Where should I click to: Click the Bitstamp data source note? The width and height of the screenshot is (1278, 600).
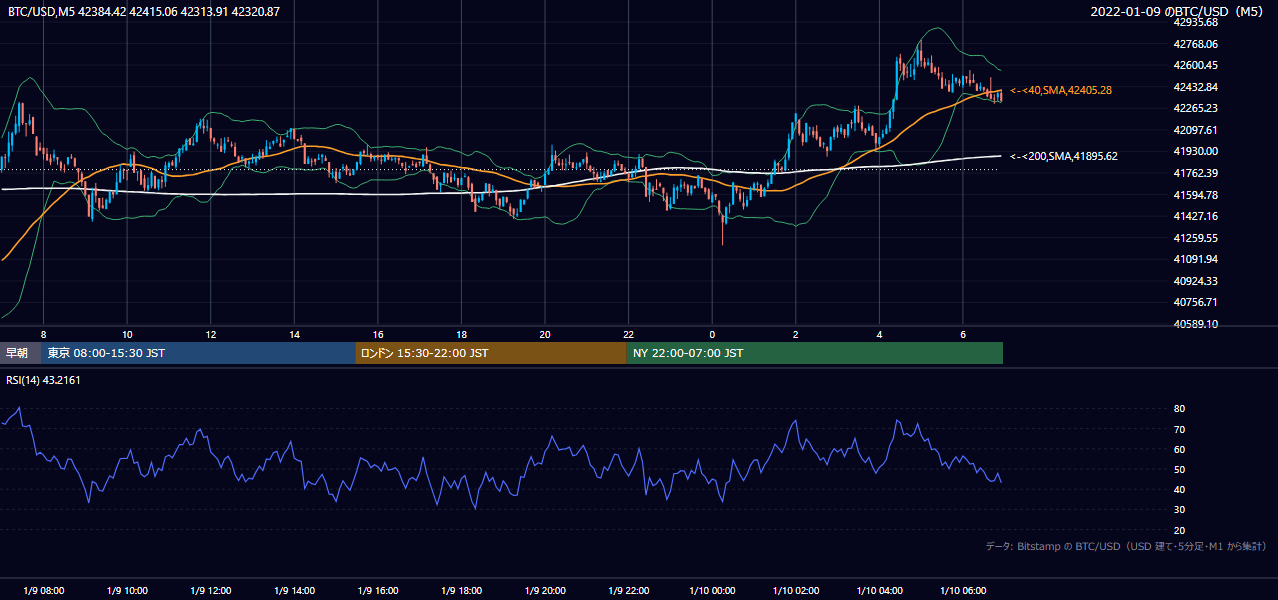(x=1126, y=546)
